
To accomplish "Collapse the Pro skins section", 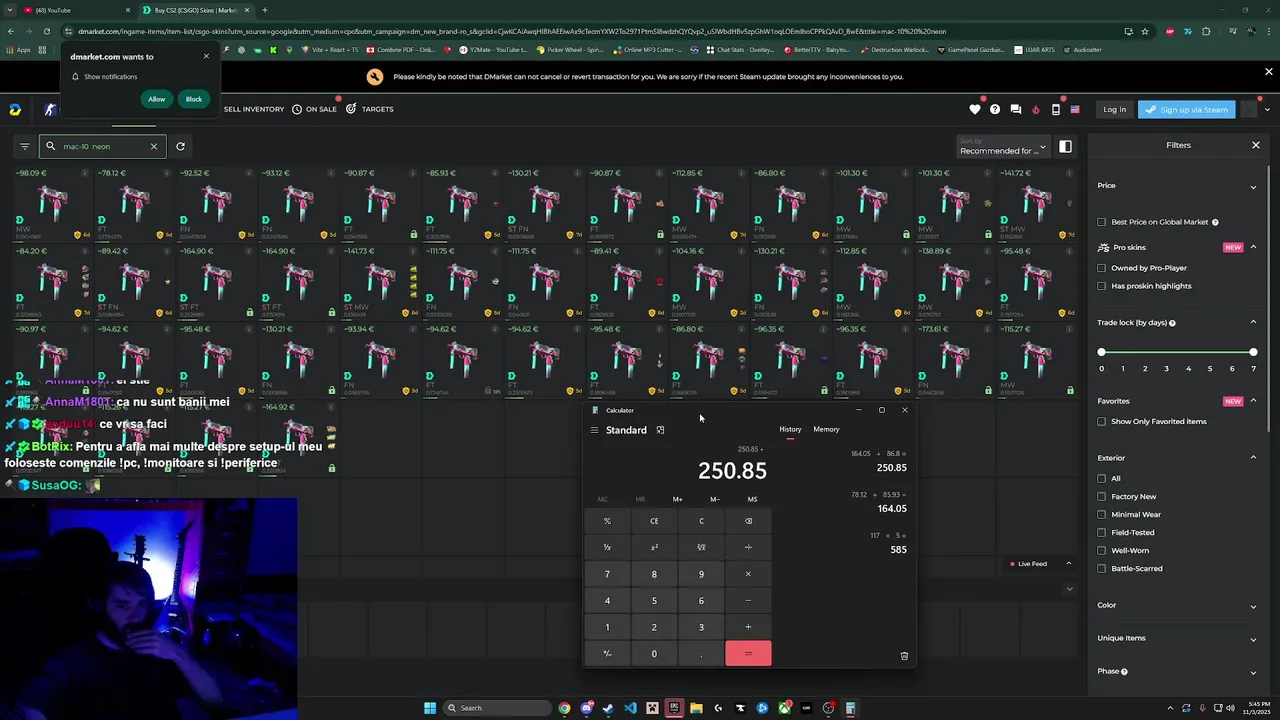I will [1253, 247].
